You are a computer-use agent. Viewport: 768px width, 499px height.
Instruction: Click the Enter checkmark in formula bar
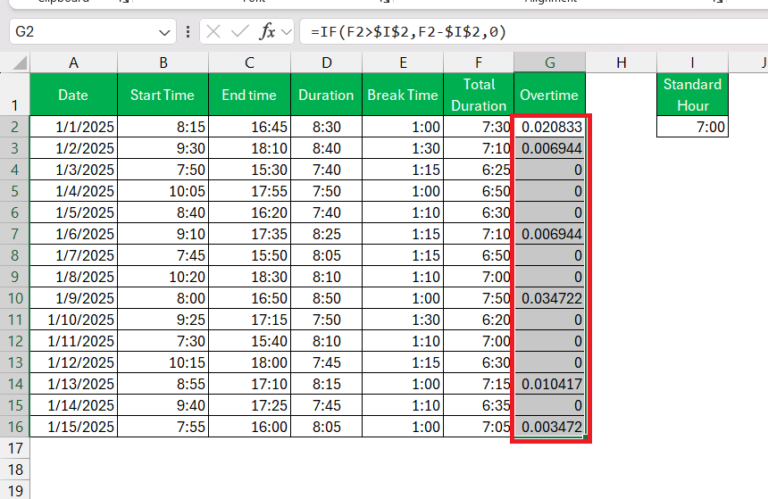pyautogui.click(x=240, y=32)
